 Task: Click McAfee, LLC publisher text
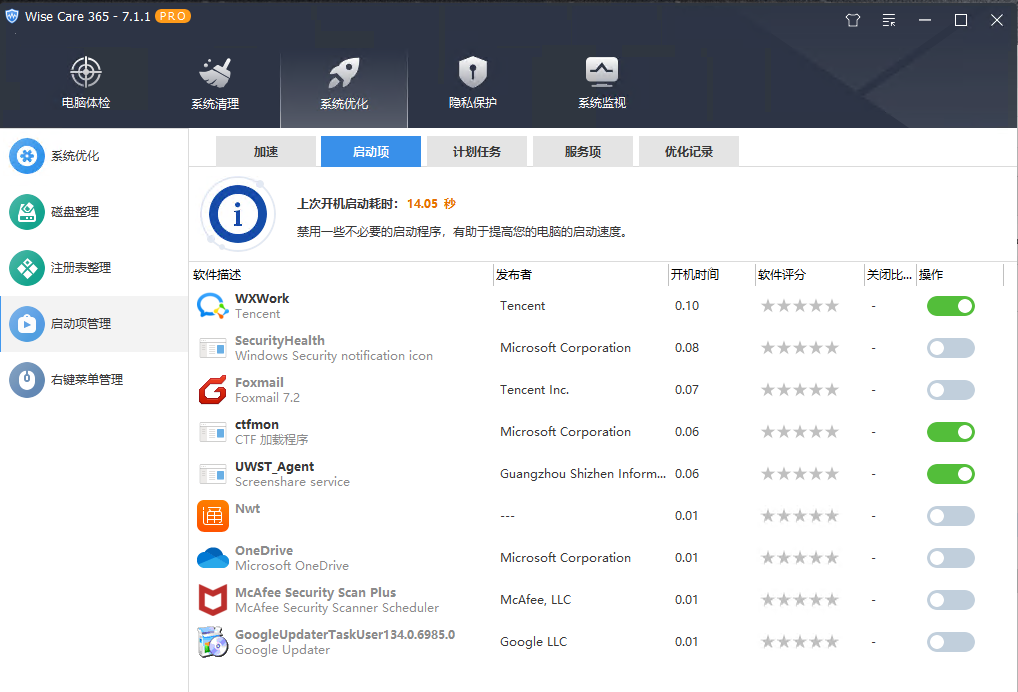click(535, 600)
